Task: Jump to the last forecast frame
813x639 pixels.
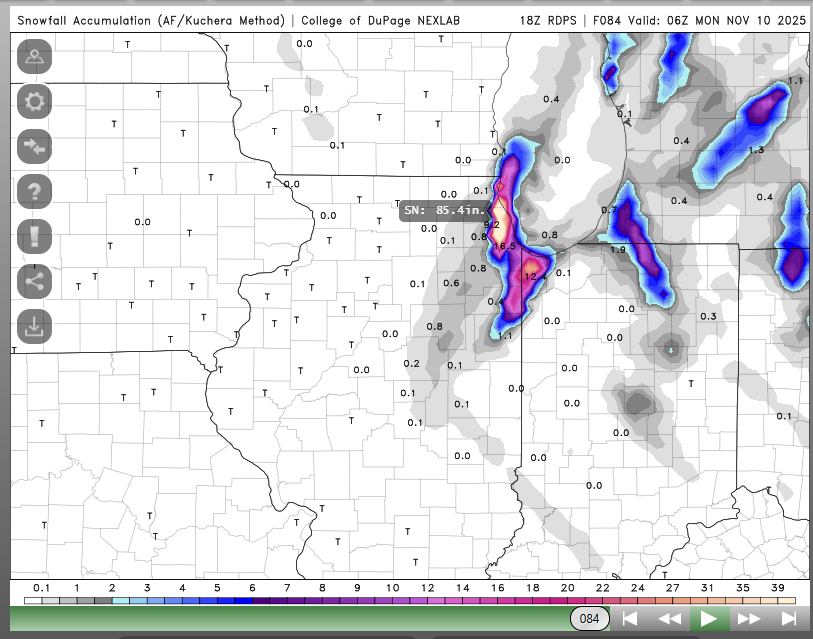Action: point(789,619)
